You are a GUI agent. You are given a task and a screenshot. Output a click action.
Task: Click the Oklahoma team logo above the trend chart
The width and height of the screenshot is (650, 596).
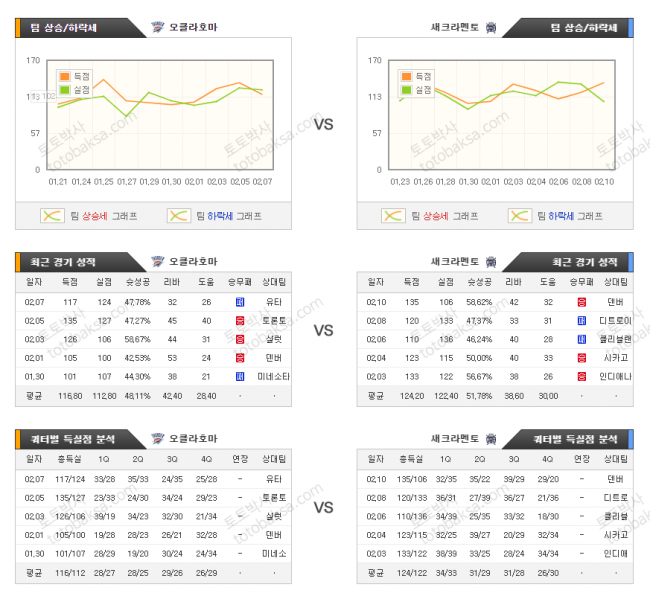[x=157, y=27]
